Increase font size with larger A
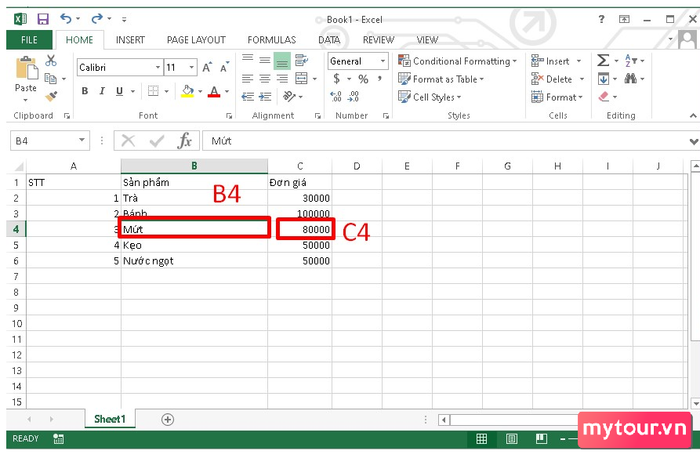Viewport: 700px width, 459px height. coord(207,67)
